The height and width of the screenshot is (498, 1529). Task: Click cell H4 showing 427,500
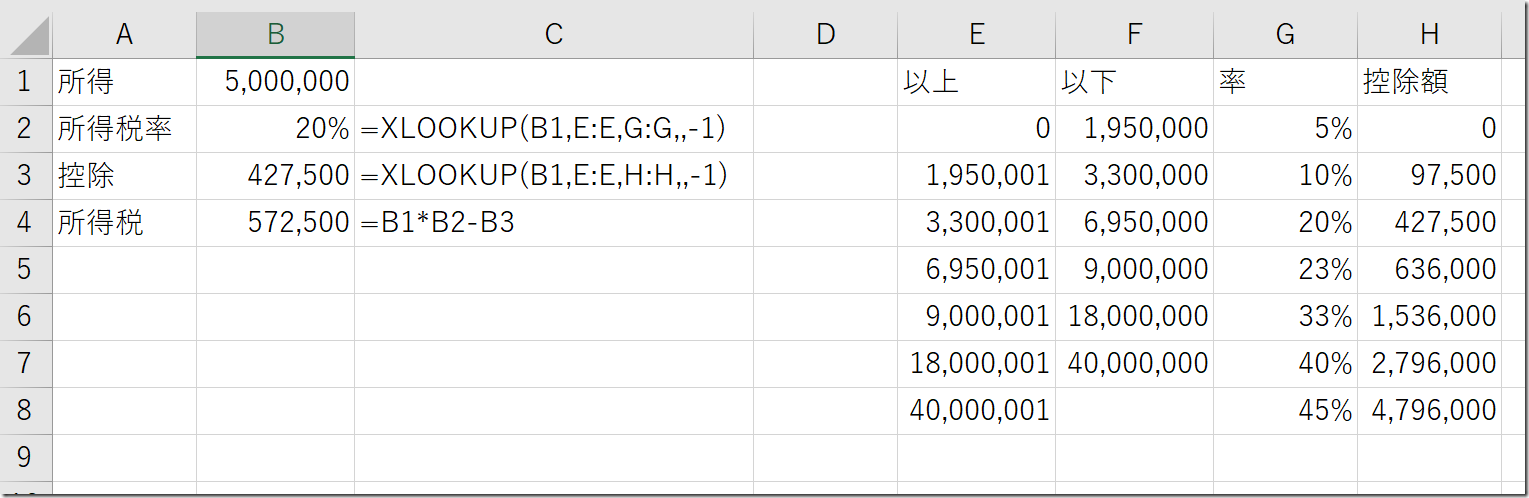(1429, 223)
